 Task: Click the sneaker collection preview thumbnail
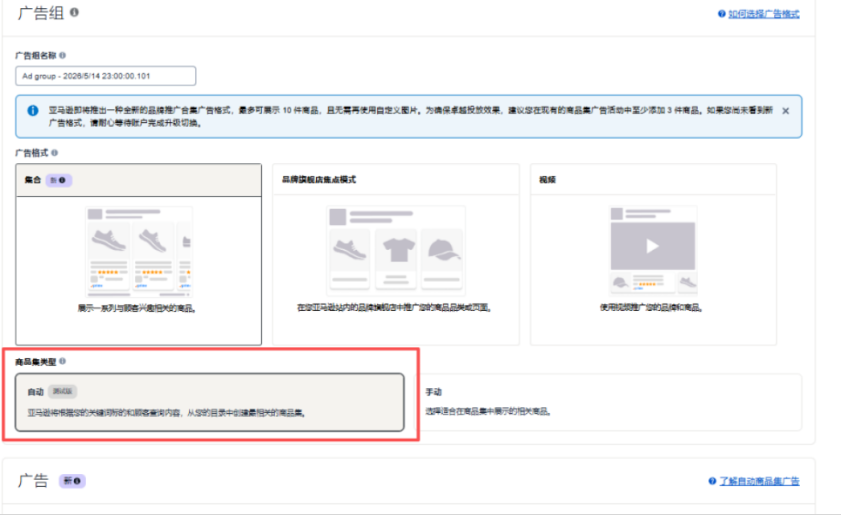139,252
